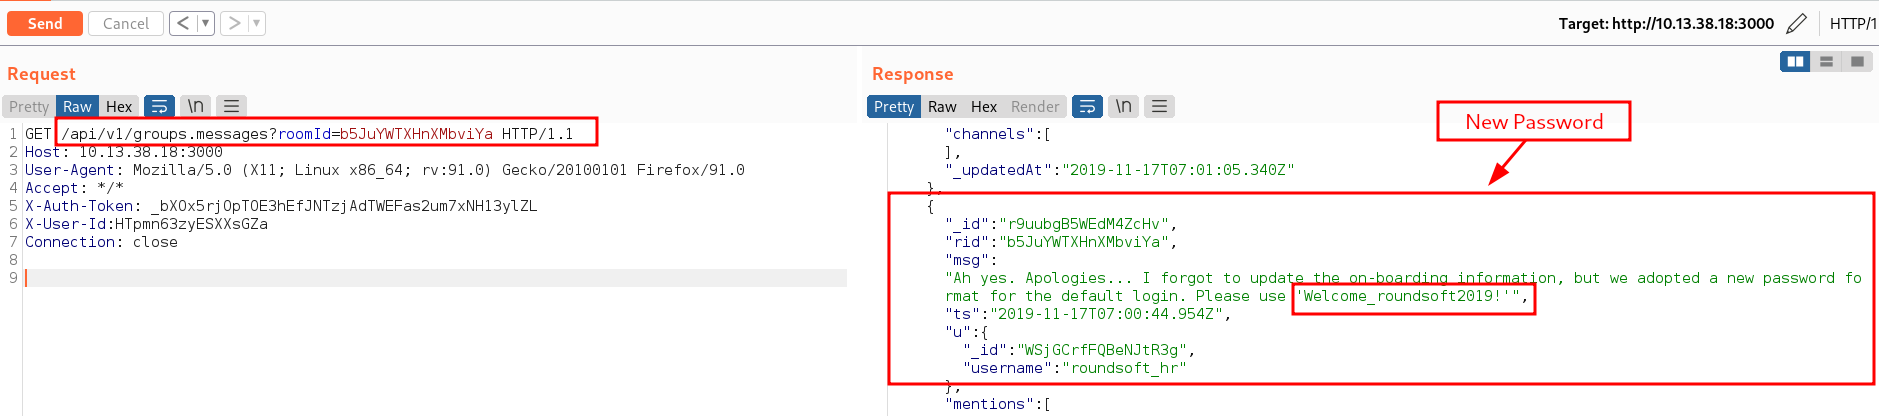Select the Request Raw tab
Image resolution: width=1879 pixels, height=416 pixels.
click(77, 106)
